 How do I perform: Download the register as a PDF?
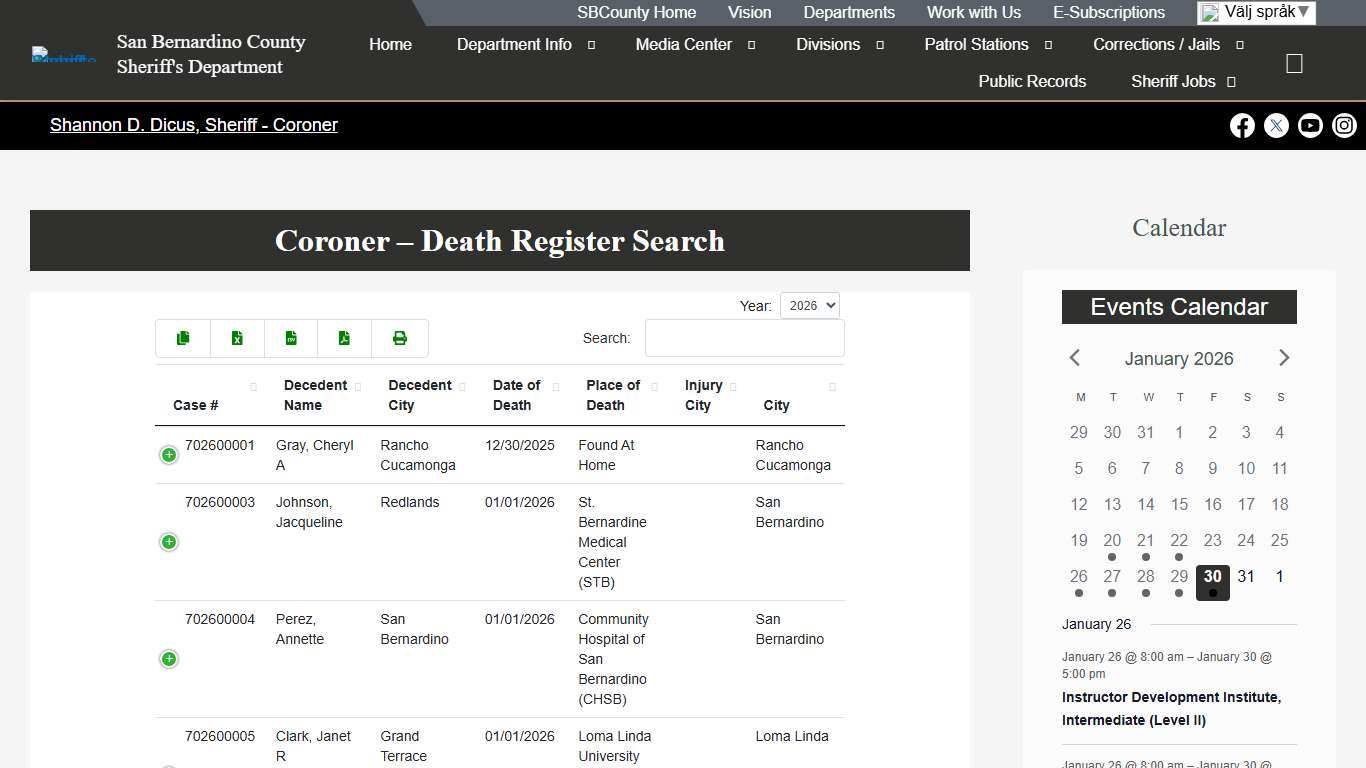(x=344, y=338)
